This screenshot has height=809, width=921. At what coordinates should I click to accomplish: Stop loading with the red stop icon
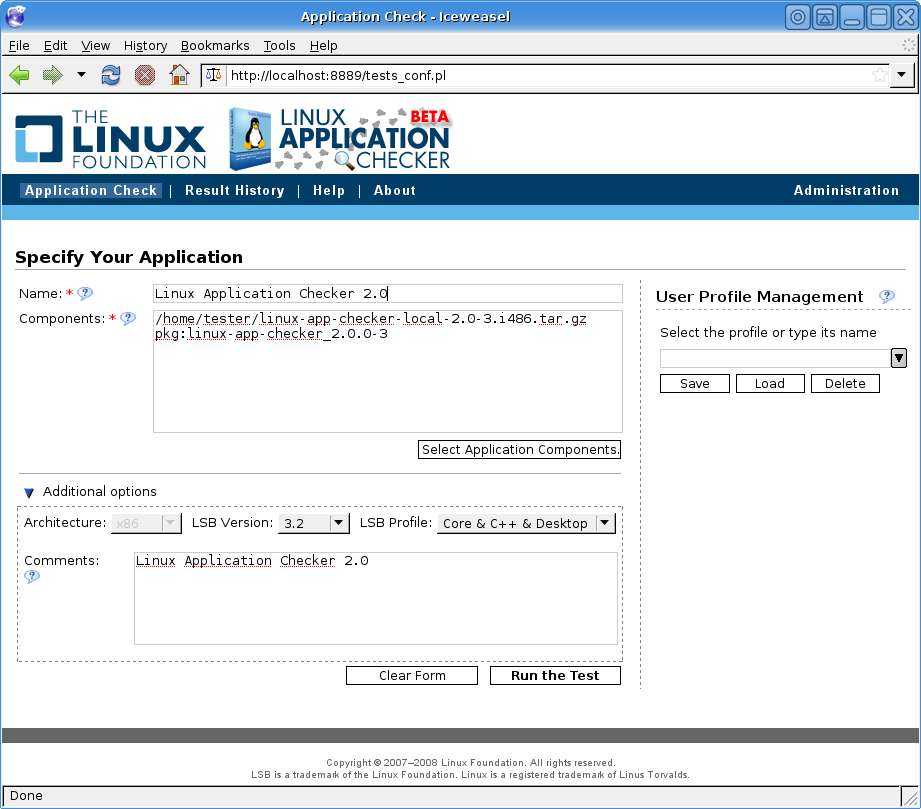tap(144, 75)
